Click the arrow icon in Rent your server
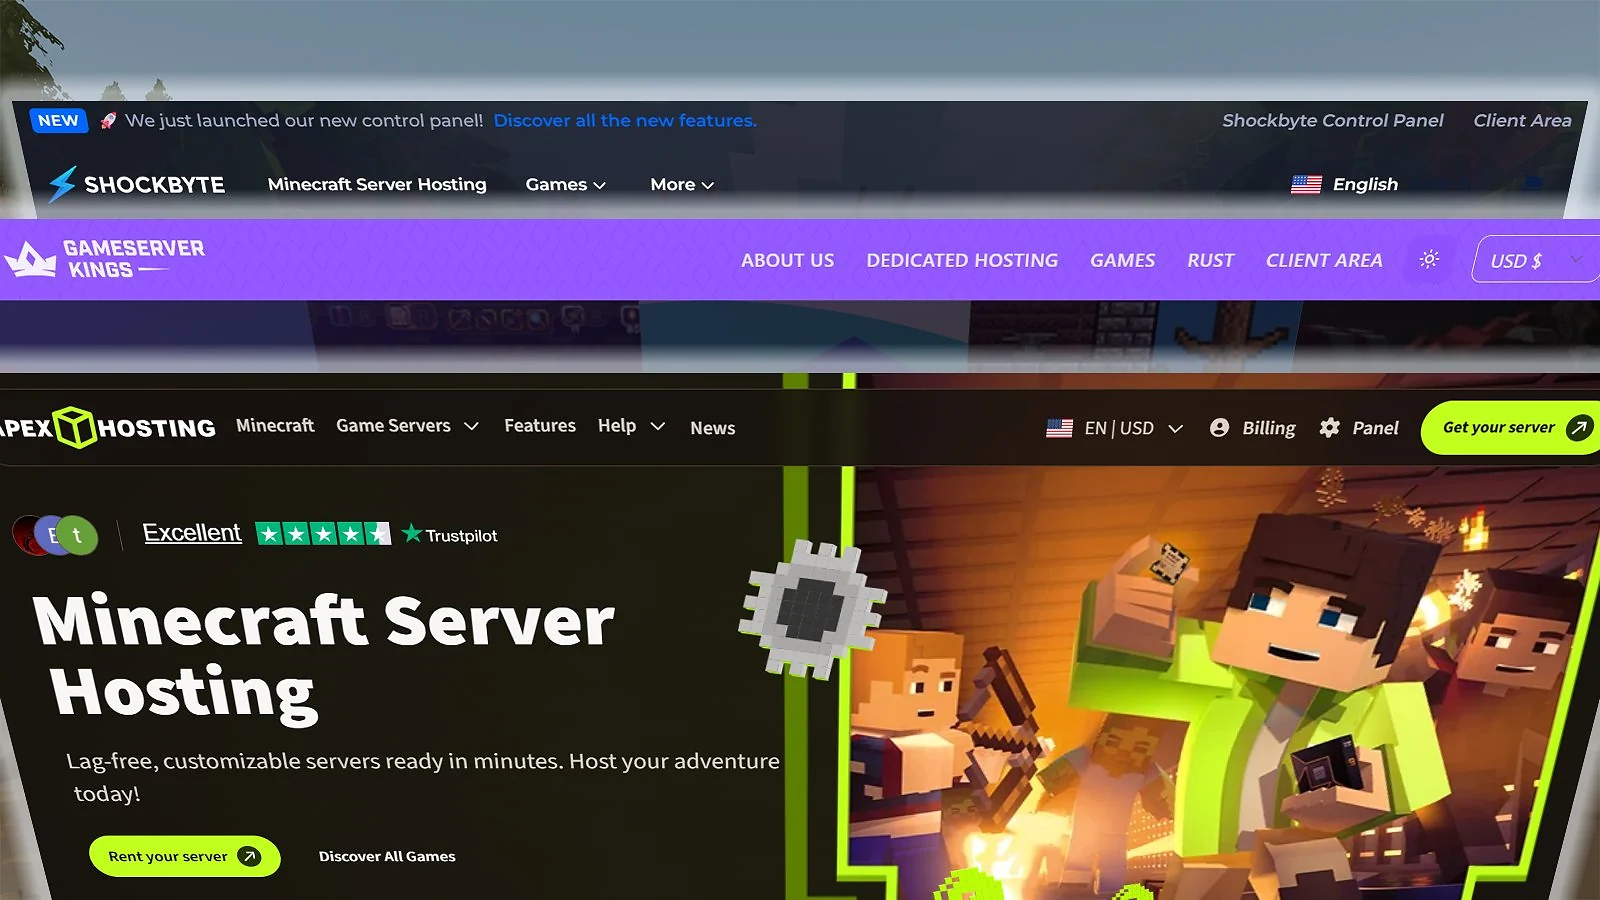1600x900 pixels. (x=249, y=856)
